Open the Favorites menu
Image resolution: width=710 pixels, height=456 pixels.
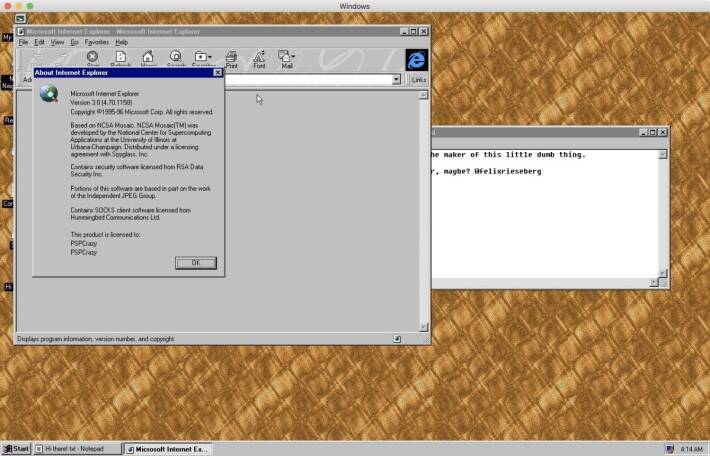click(97, 42)
